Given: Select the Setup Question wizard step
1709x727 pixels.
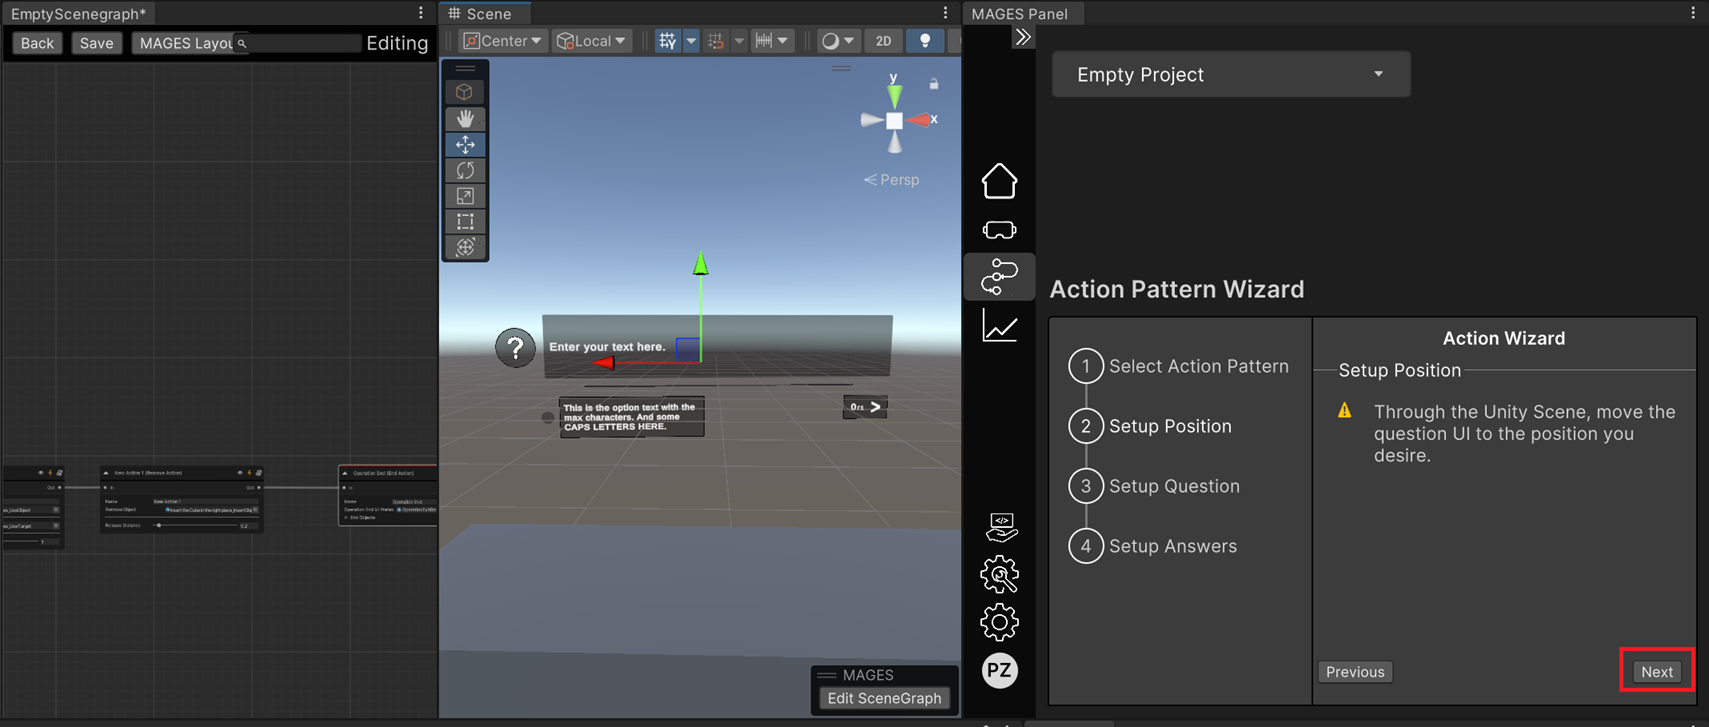Looking at the screenshot, I should pyautogui.click(x=1173, y=486).
